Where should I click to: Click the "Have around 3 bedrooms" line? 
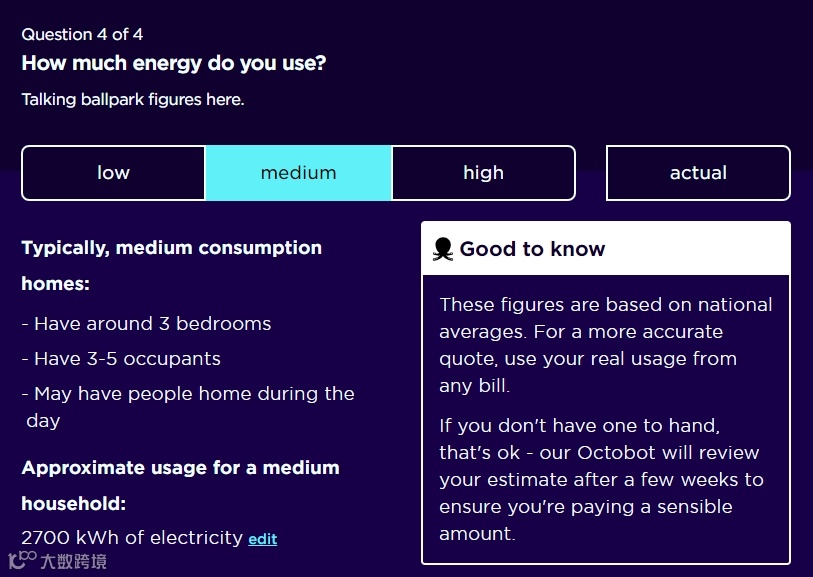[x=146, y=324]
